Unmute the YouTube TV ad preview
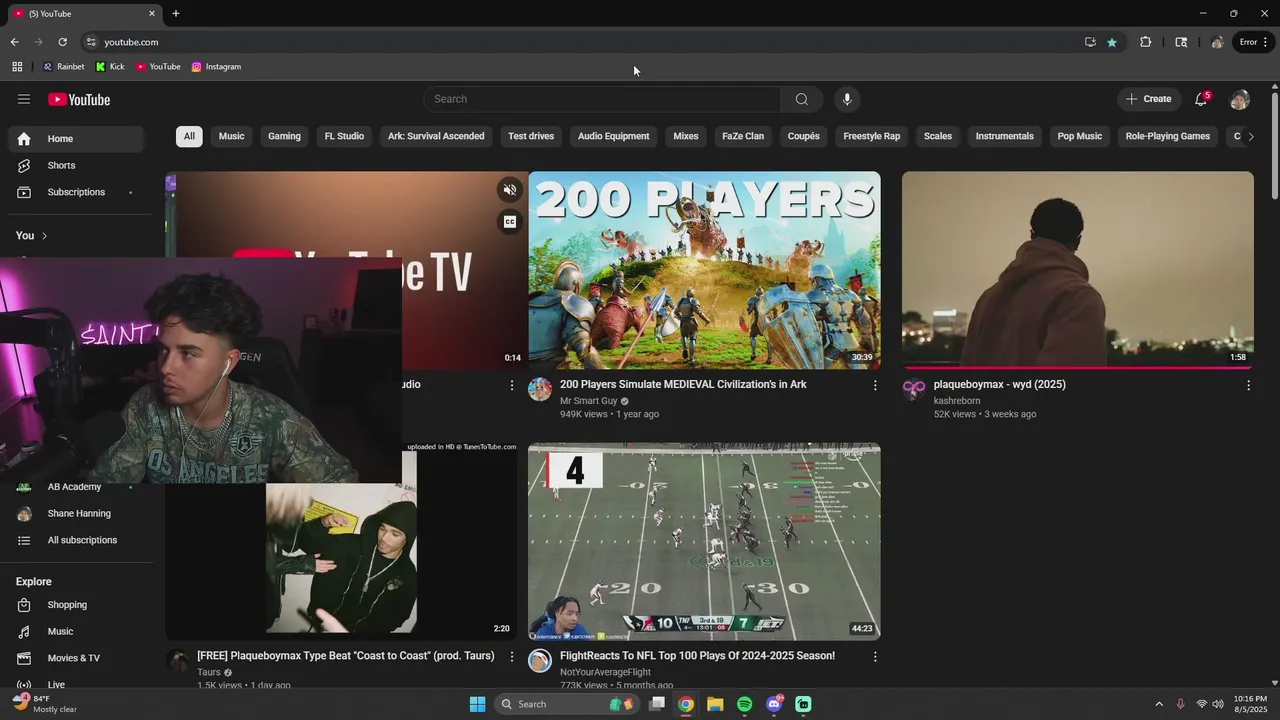Image resolution: width=1280 pixels, height=720 pixels. click(510, 190)
